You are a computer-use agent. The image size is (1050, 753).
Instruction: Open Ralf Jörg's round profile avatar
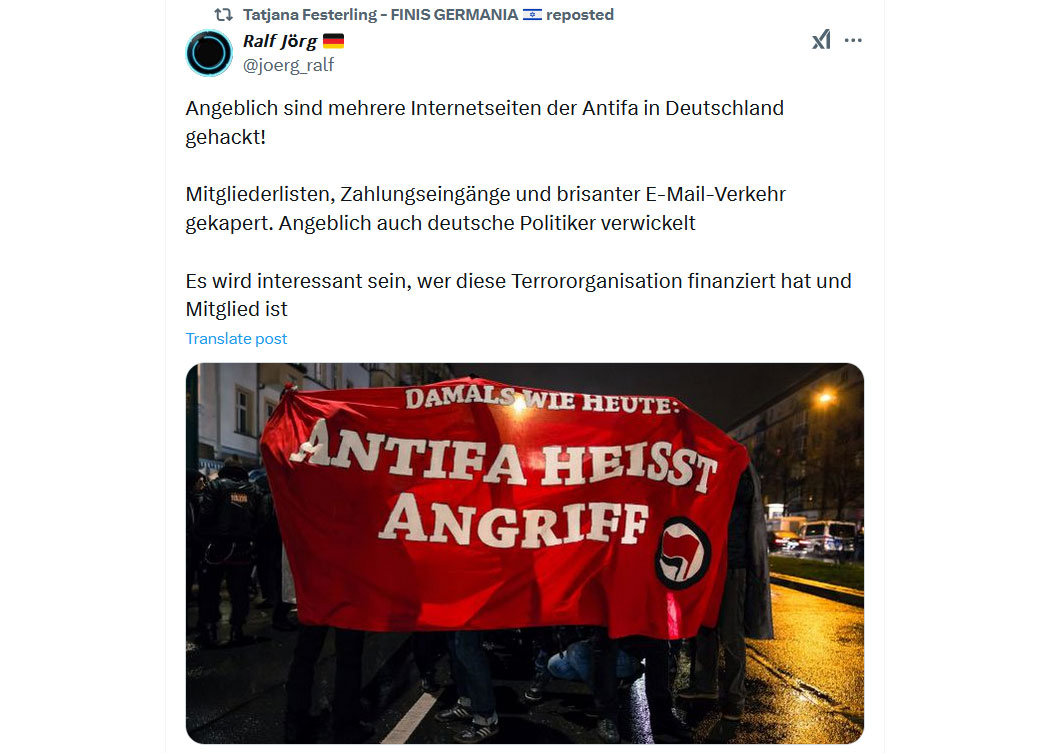coord(209,53)
